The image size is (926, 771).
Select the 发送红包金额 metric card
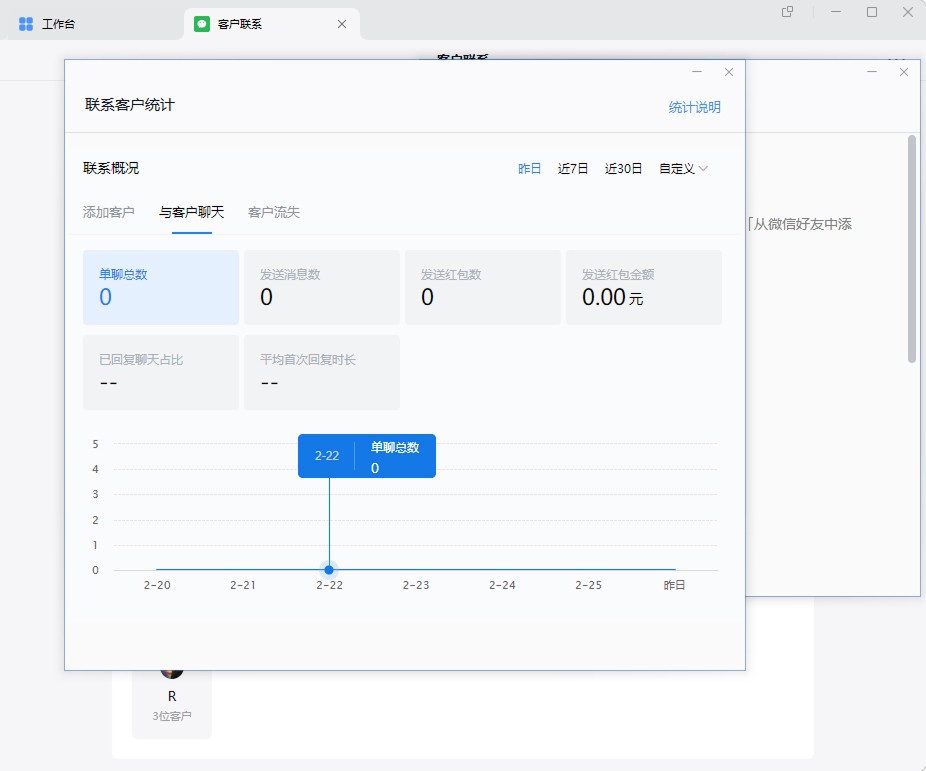coord(643,287)
